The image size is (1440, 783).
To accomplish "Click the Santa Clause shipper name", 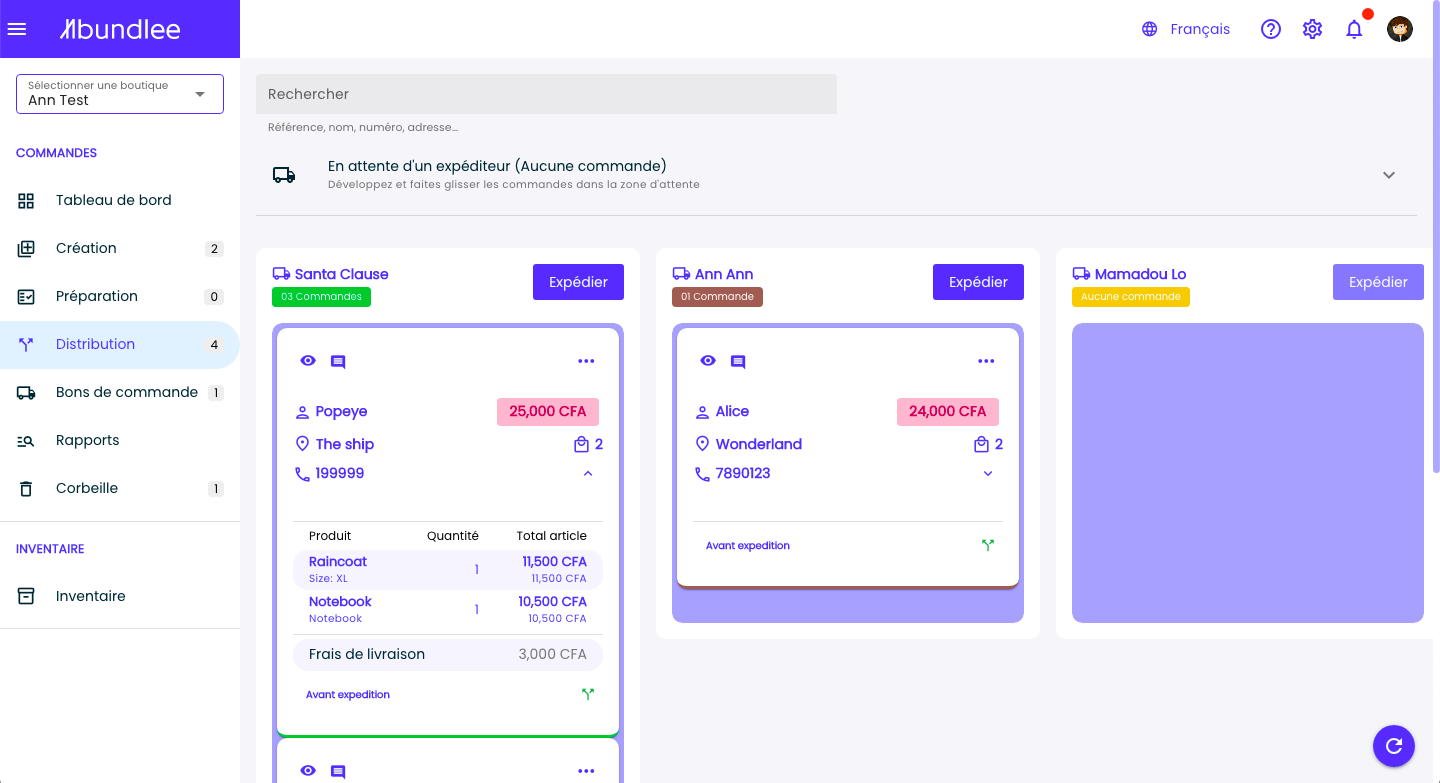I will 341,274.
